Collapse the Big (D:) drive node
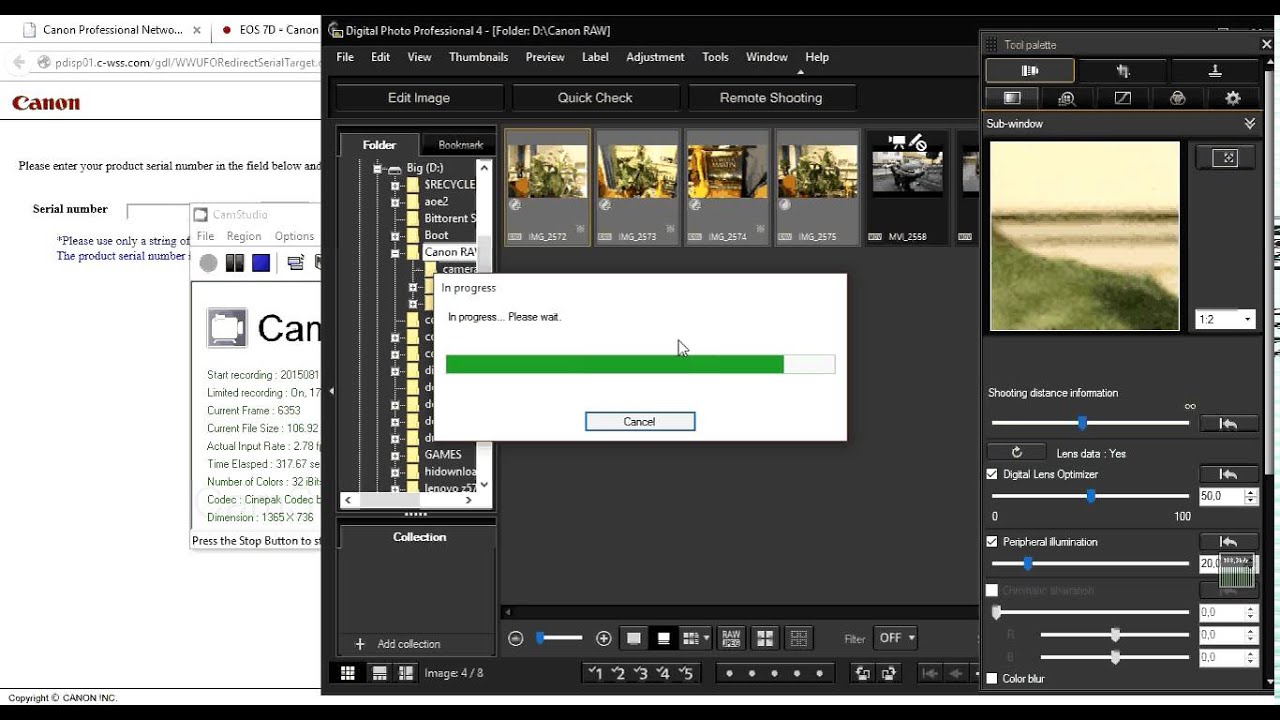Image resolution: width=1280 pixels, height=720 pixels. pos(379,168)
